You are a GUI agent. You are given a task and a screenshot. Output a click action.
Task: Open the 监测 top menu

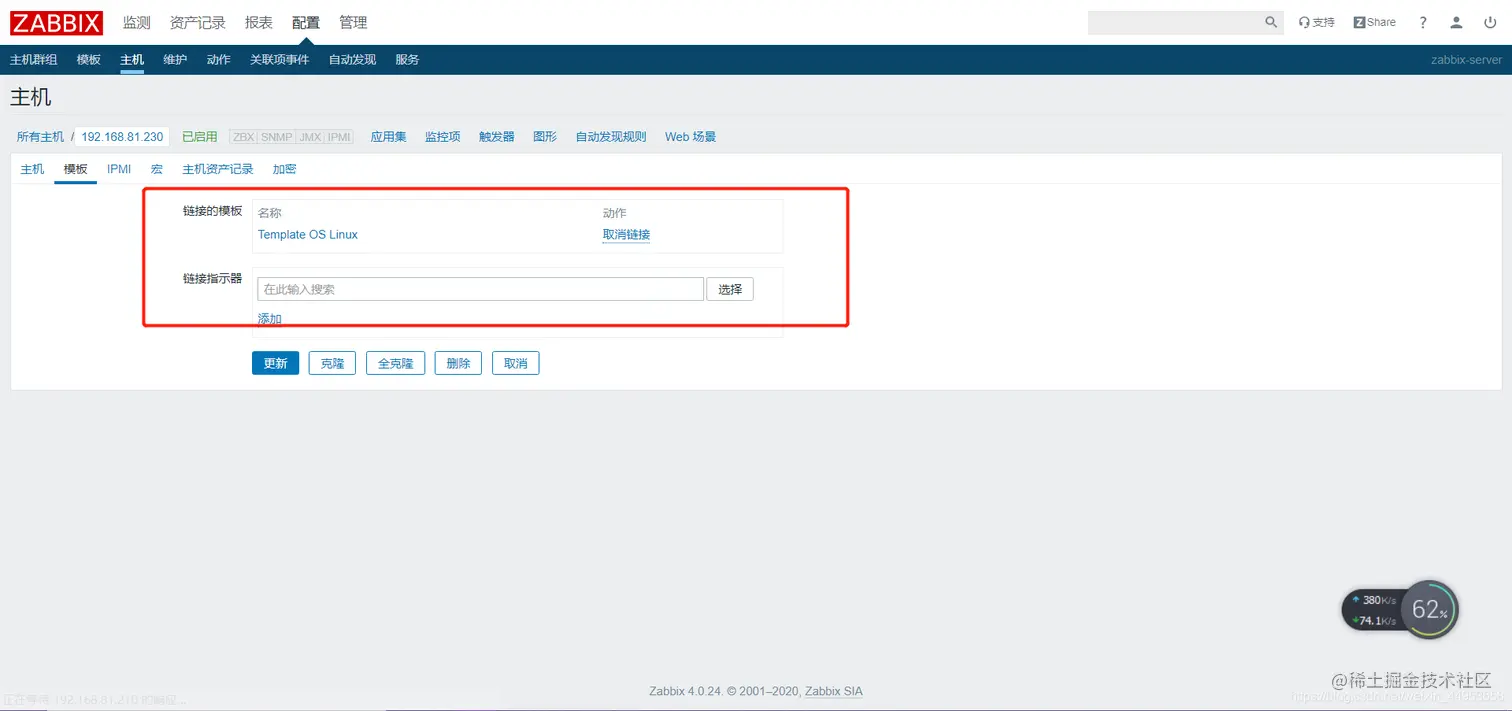point(137,22)
